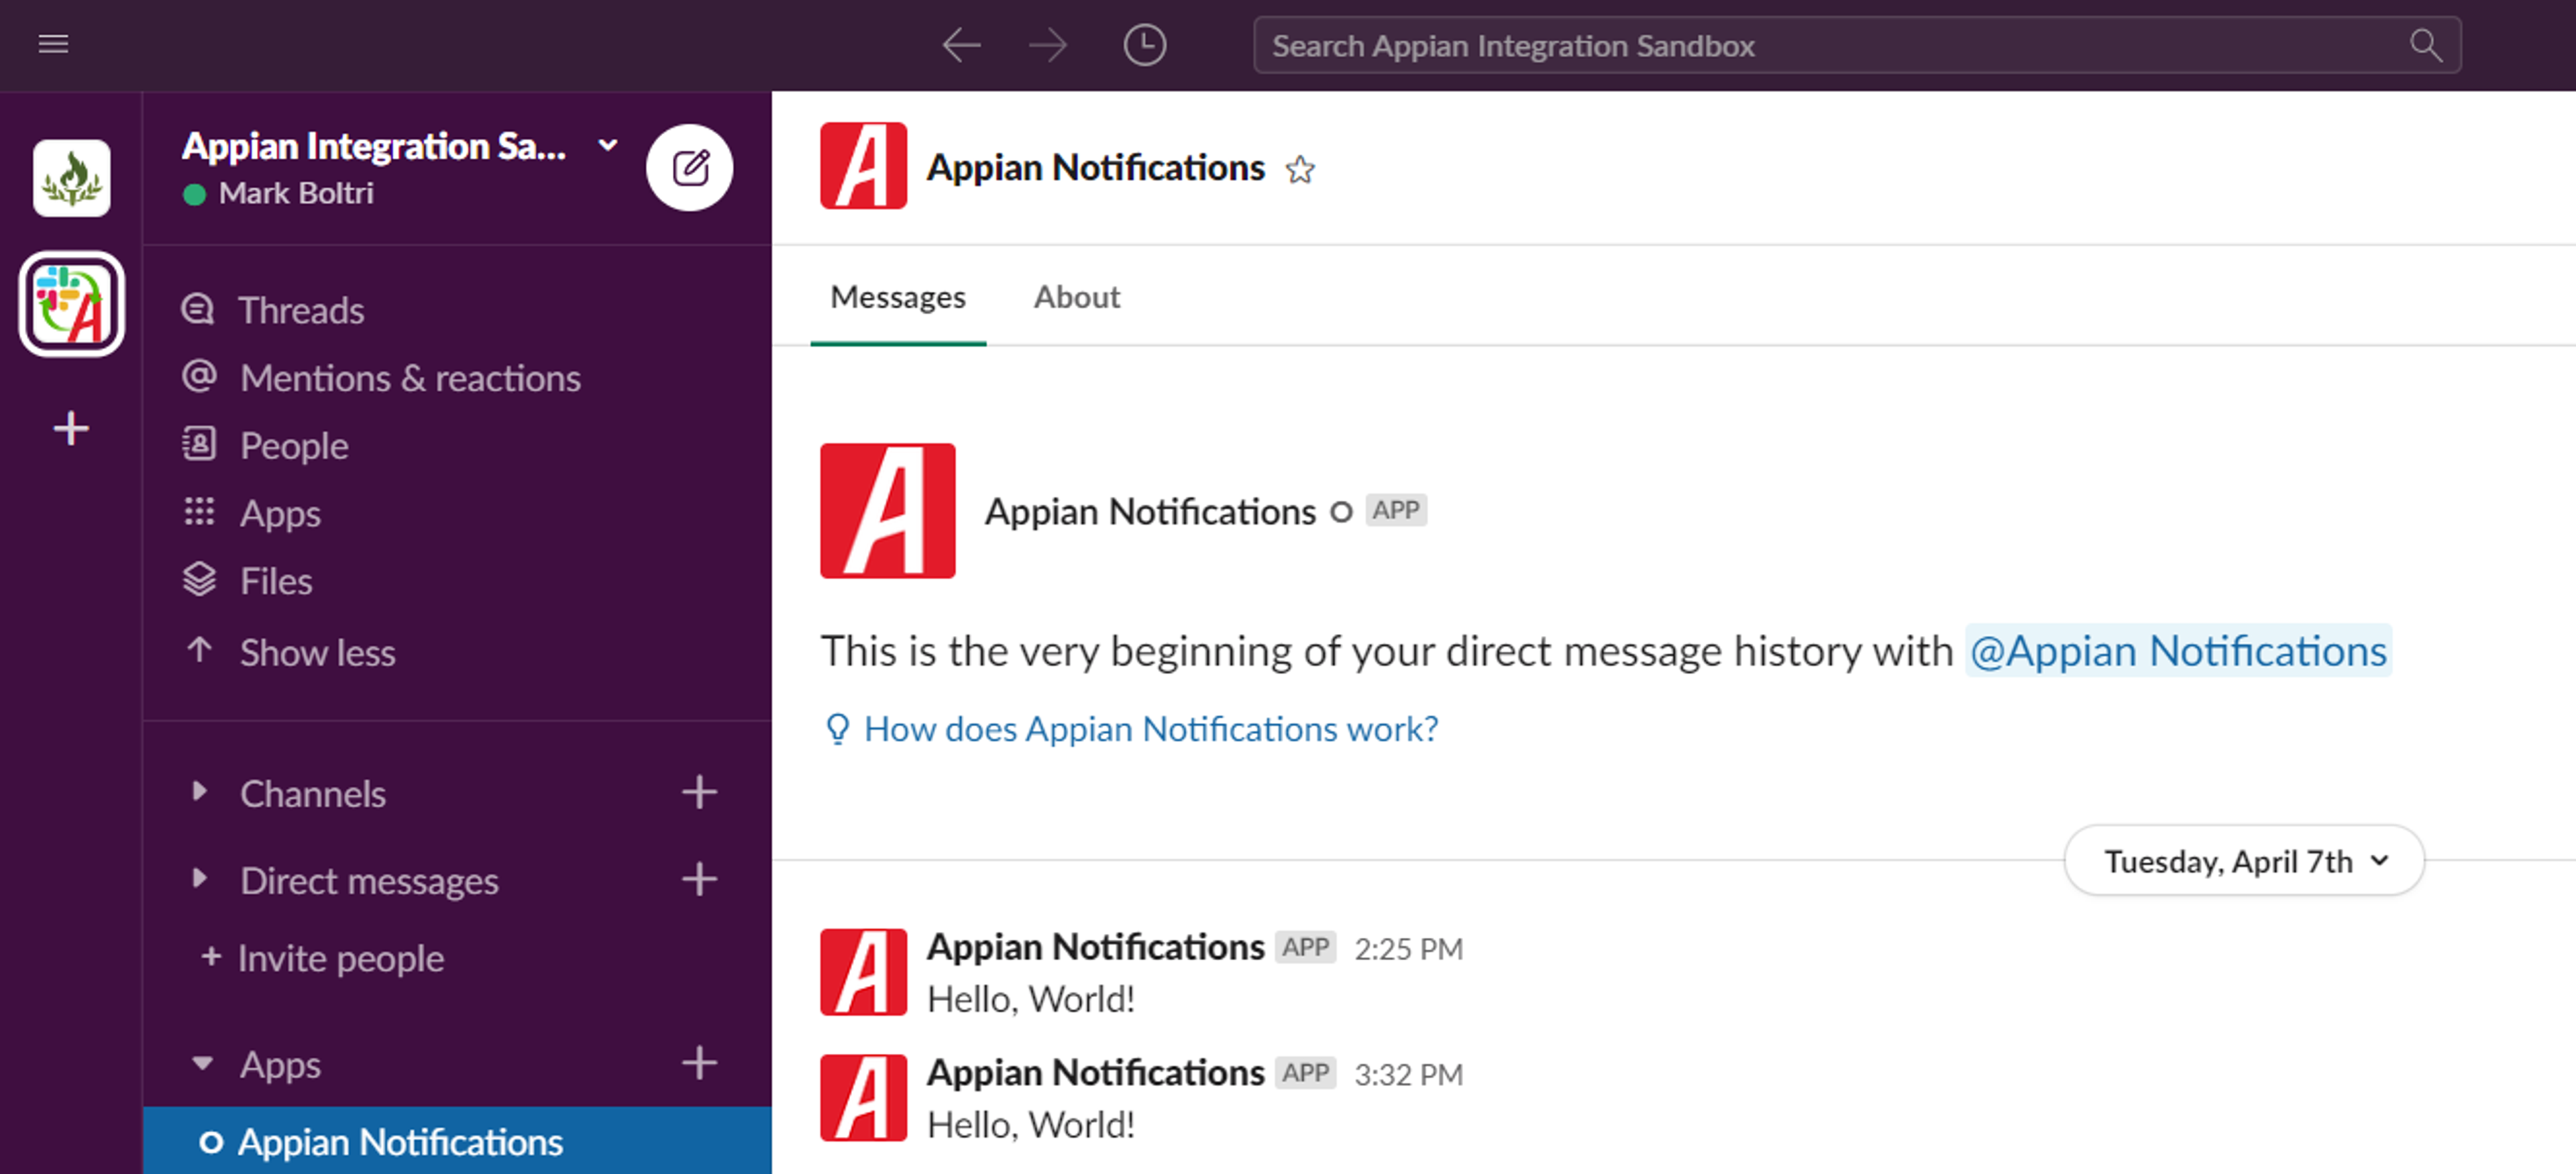Click avatar of the 3:32 PM message
Screen dimensions: 2576x1174
click(863, 1098)
